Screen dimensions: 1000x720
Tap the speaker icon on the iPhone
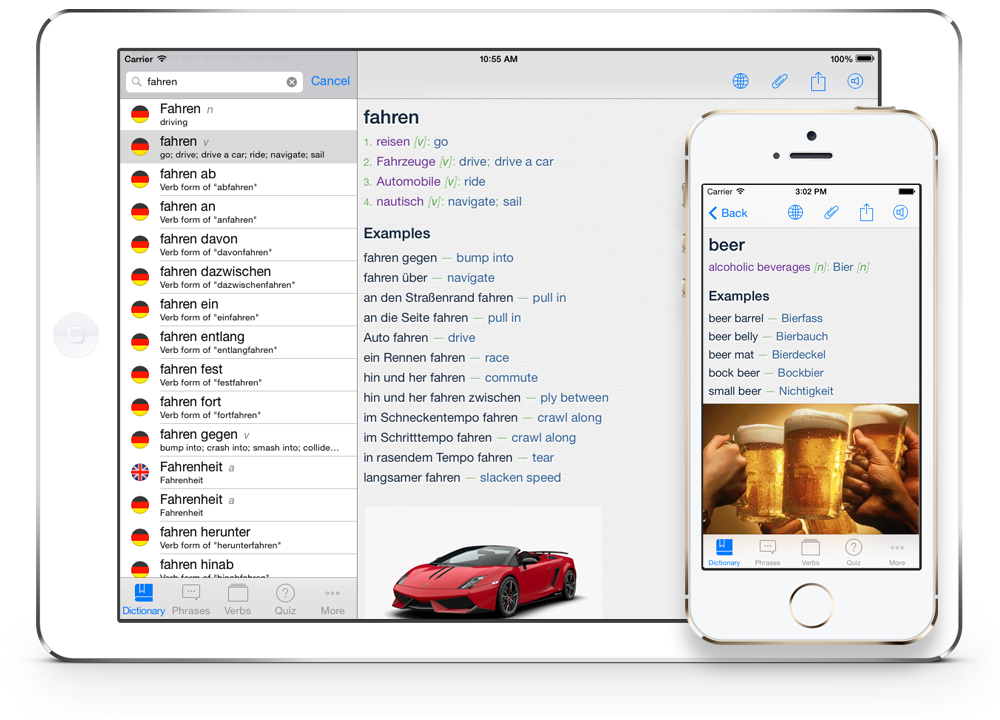(x=901, y=212)
